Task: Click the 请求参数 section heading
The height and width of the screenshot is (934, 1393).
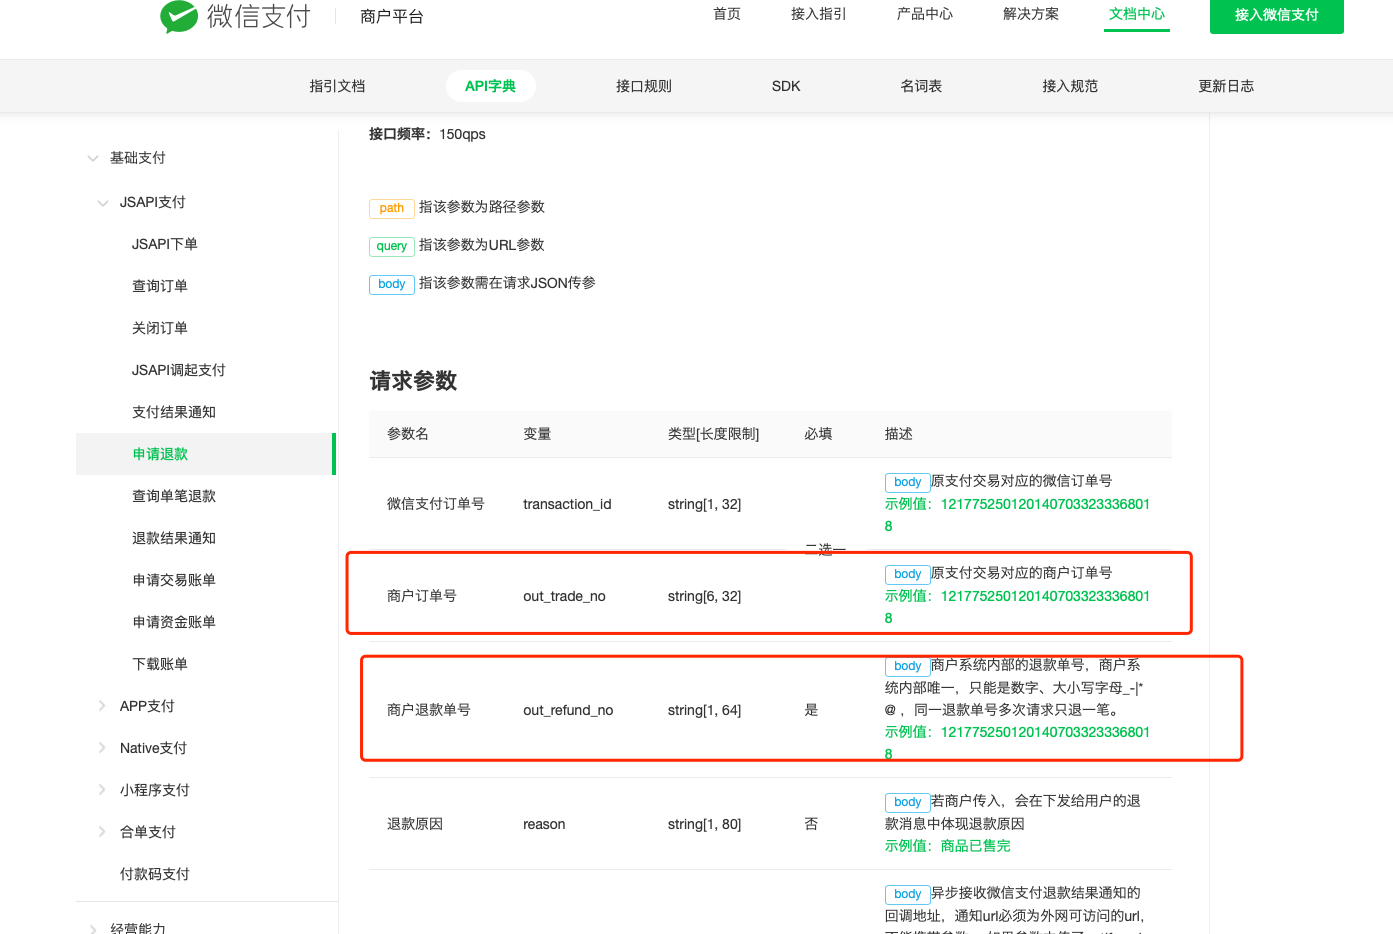Action: click(x=413, y=381)
